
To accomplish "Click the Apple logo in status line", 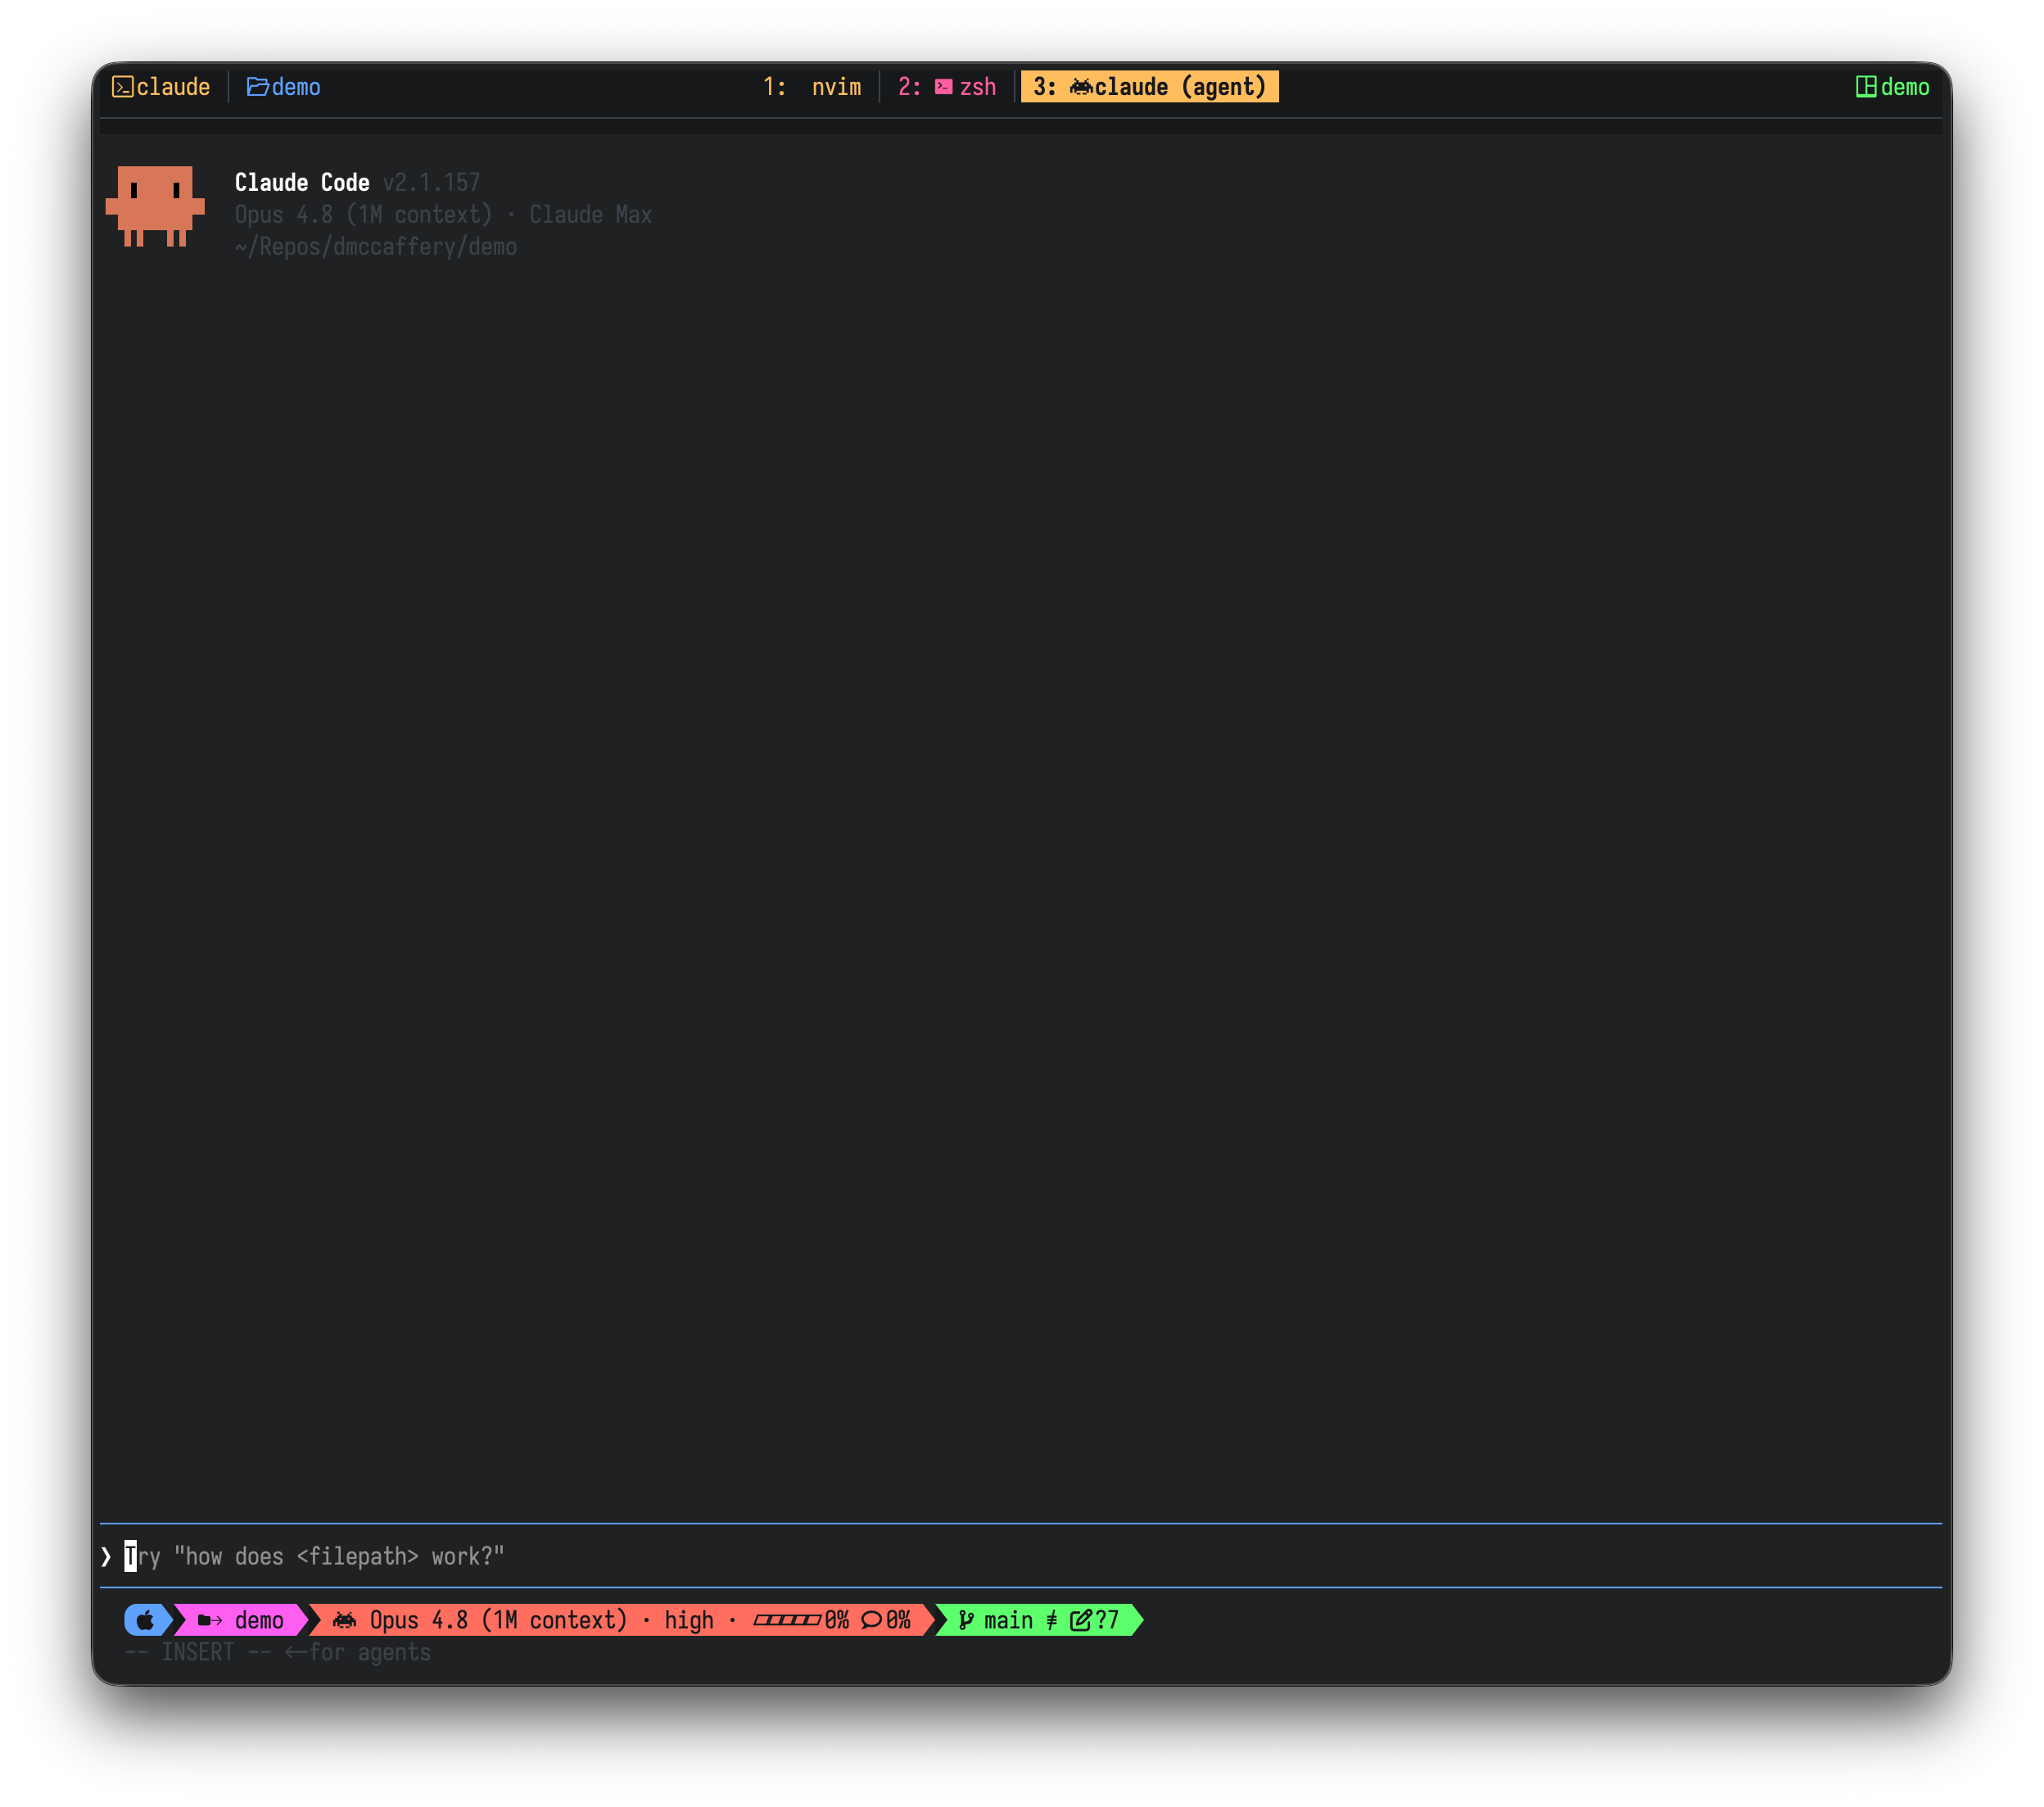I will 145,1620.
